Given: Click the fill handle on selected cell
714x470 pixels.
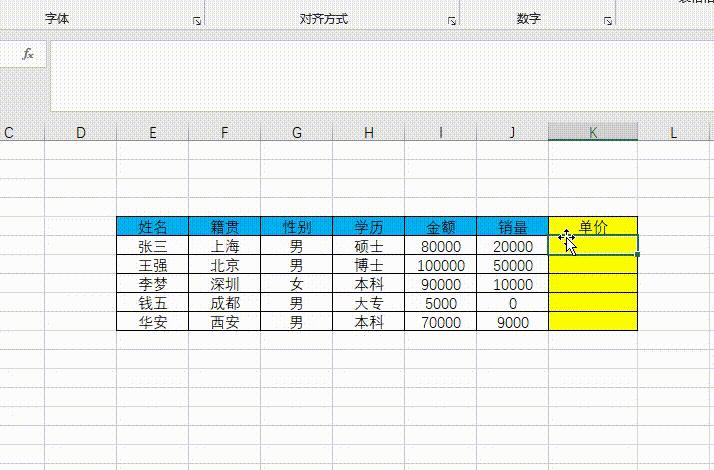Looking at the screenshot, I should point(637,255).
